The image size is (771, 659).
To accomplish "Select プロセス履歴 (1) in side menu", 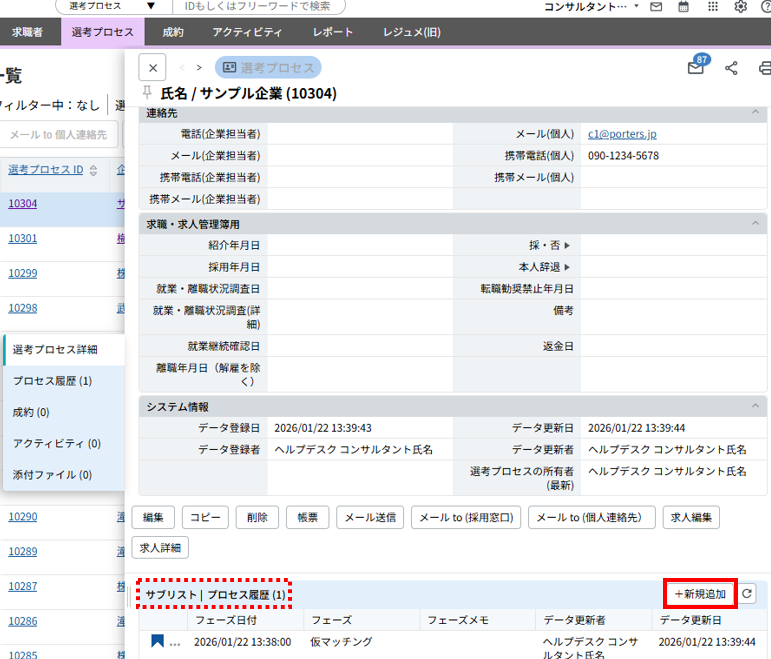I will pos(53,381).
